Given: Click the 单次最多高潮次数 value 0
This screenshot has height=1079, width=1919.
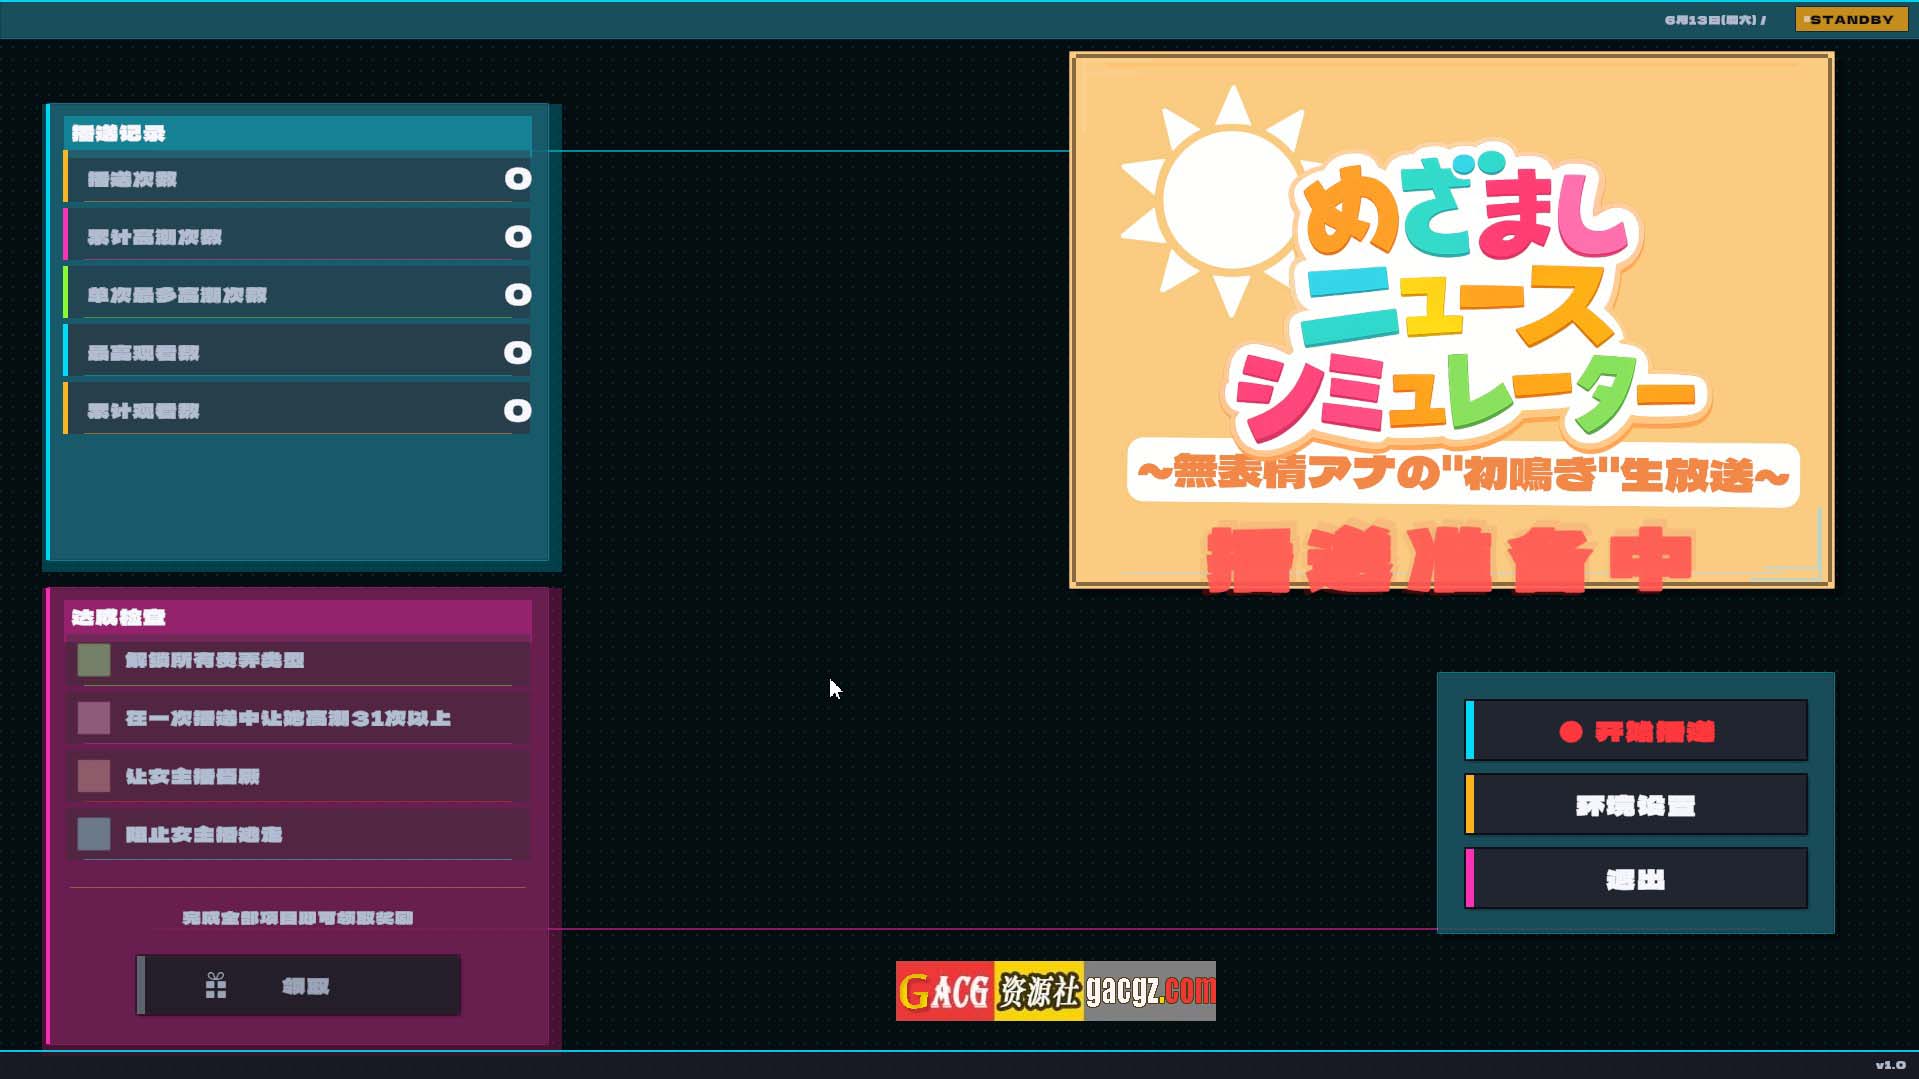Looking at the screenshot, I should point(517,295).
